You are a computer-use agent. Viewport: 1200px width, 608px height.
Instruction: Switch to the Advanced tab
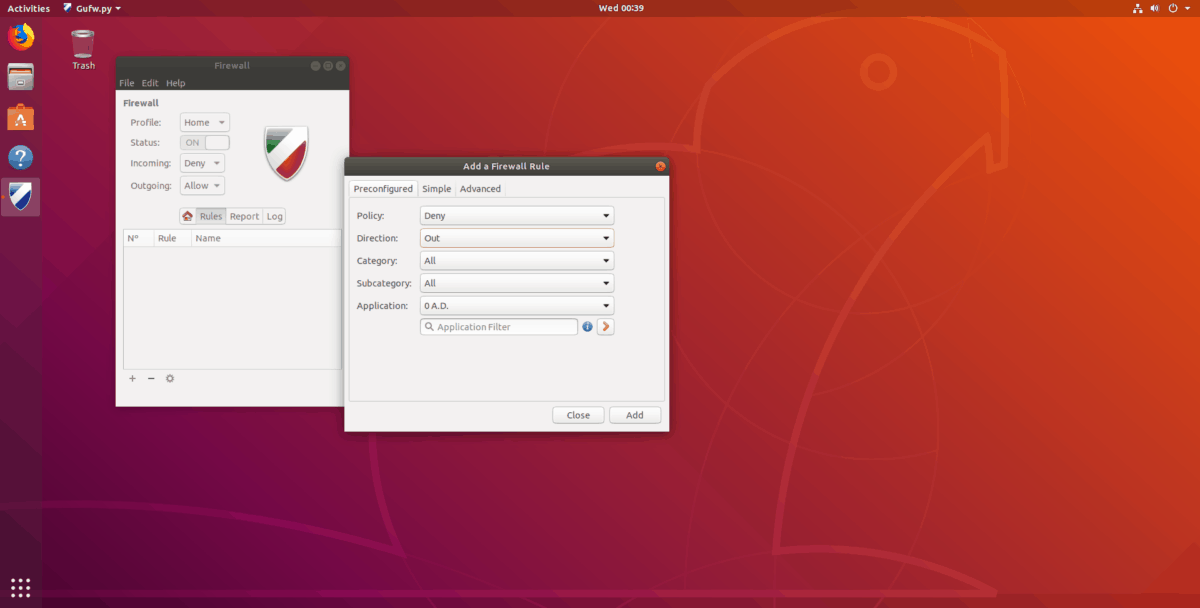click(x=480, y=188)
